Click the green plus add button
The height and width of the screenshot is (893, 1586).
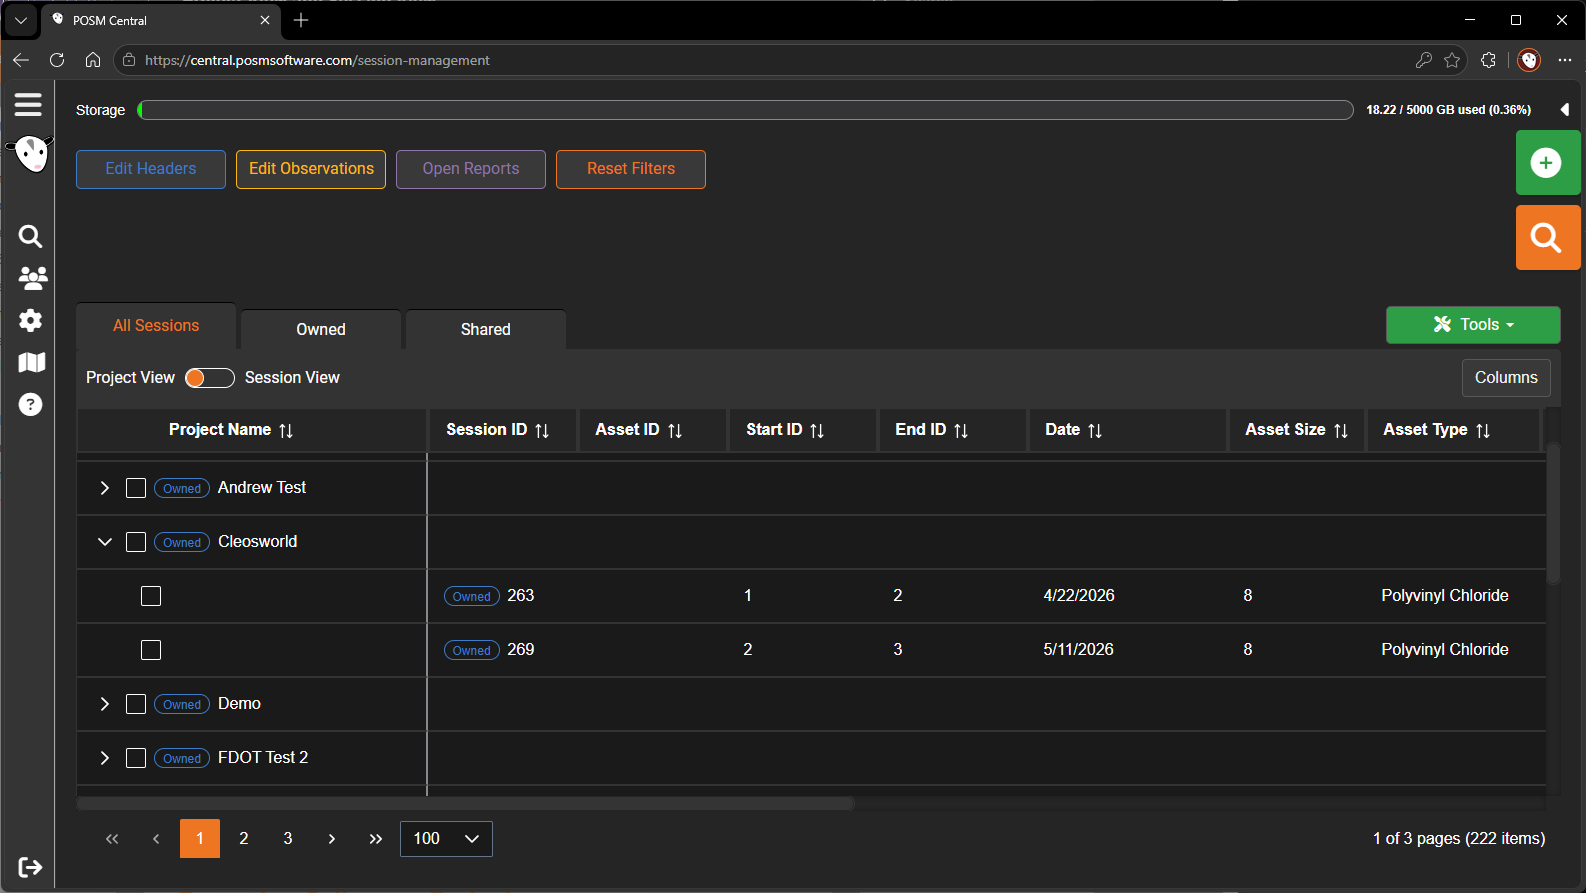(1547, 162)
